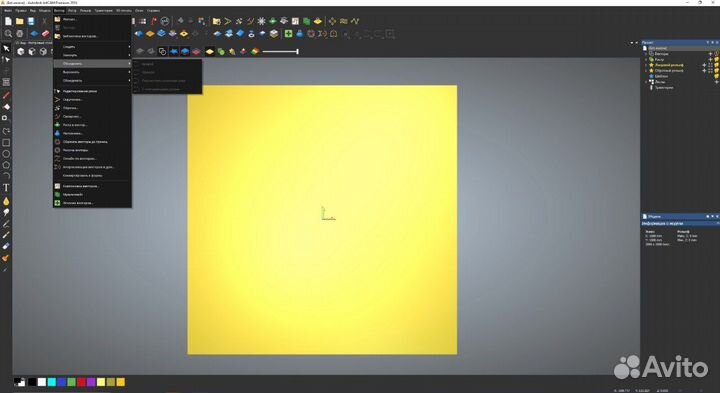
Task: Expand the Листы node in project tree
Action: [647, 82]
